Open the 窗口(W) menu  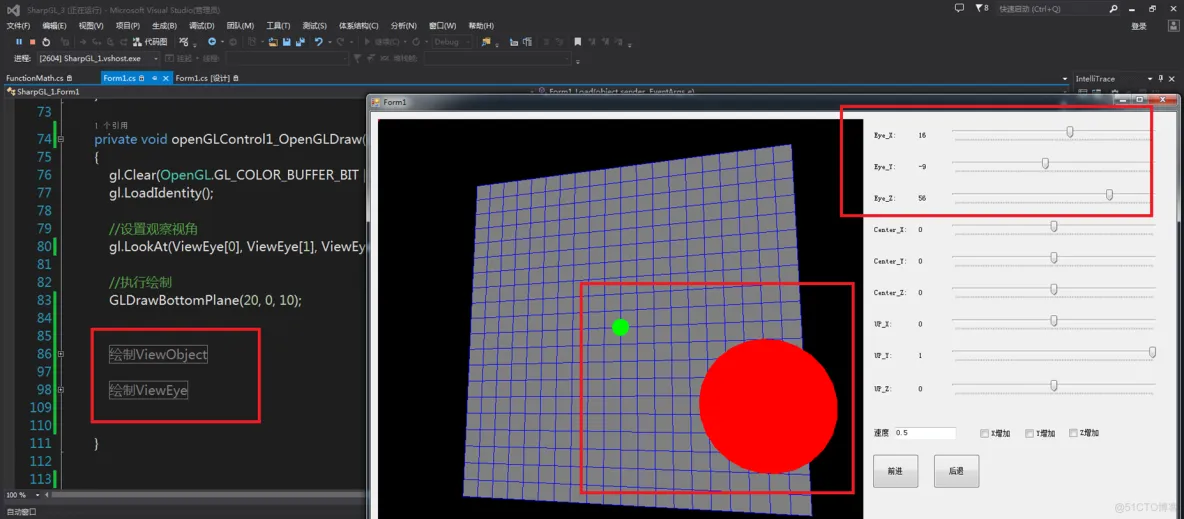[442, 26]
